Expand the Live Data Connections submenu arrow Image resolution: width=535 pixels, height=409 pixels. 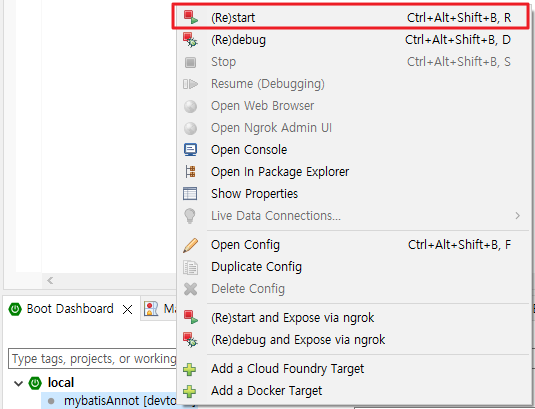(x=518, y=216)
